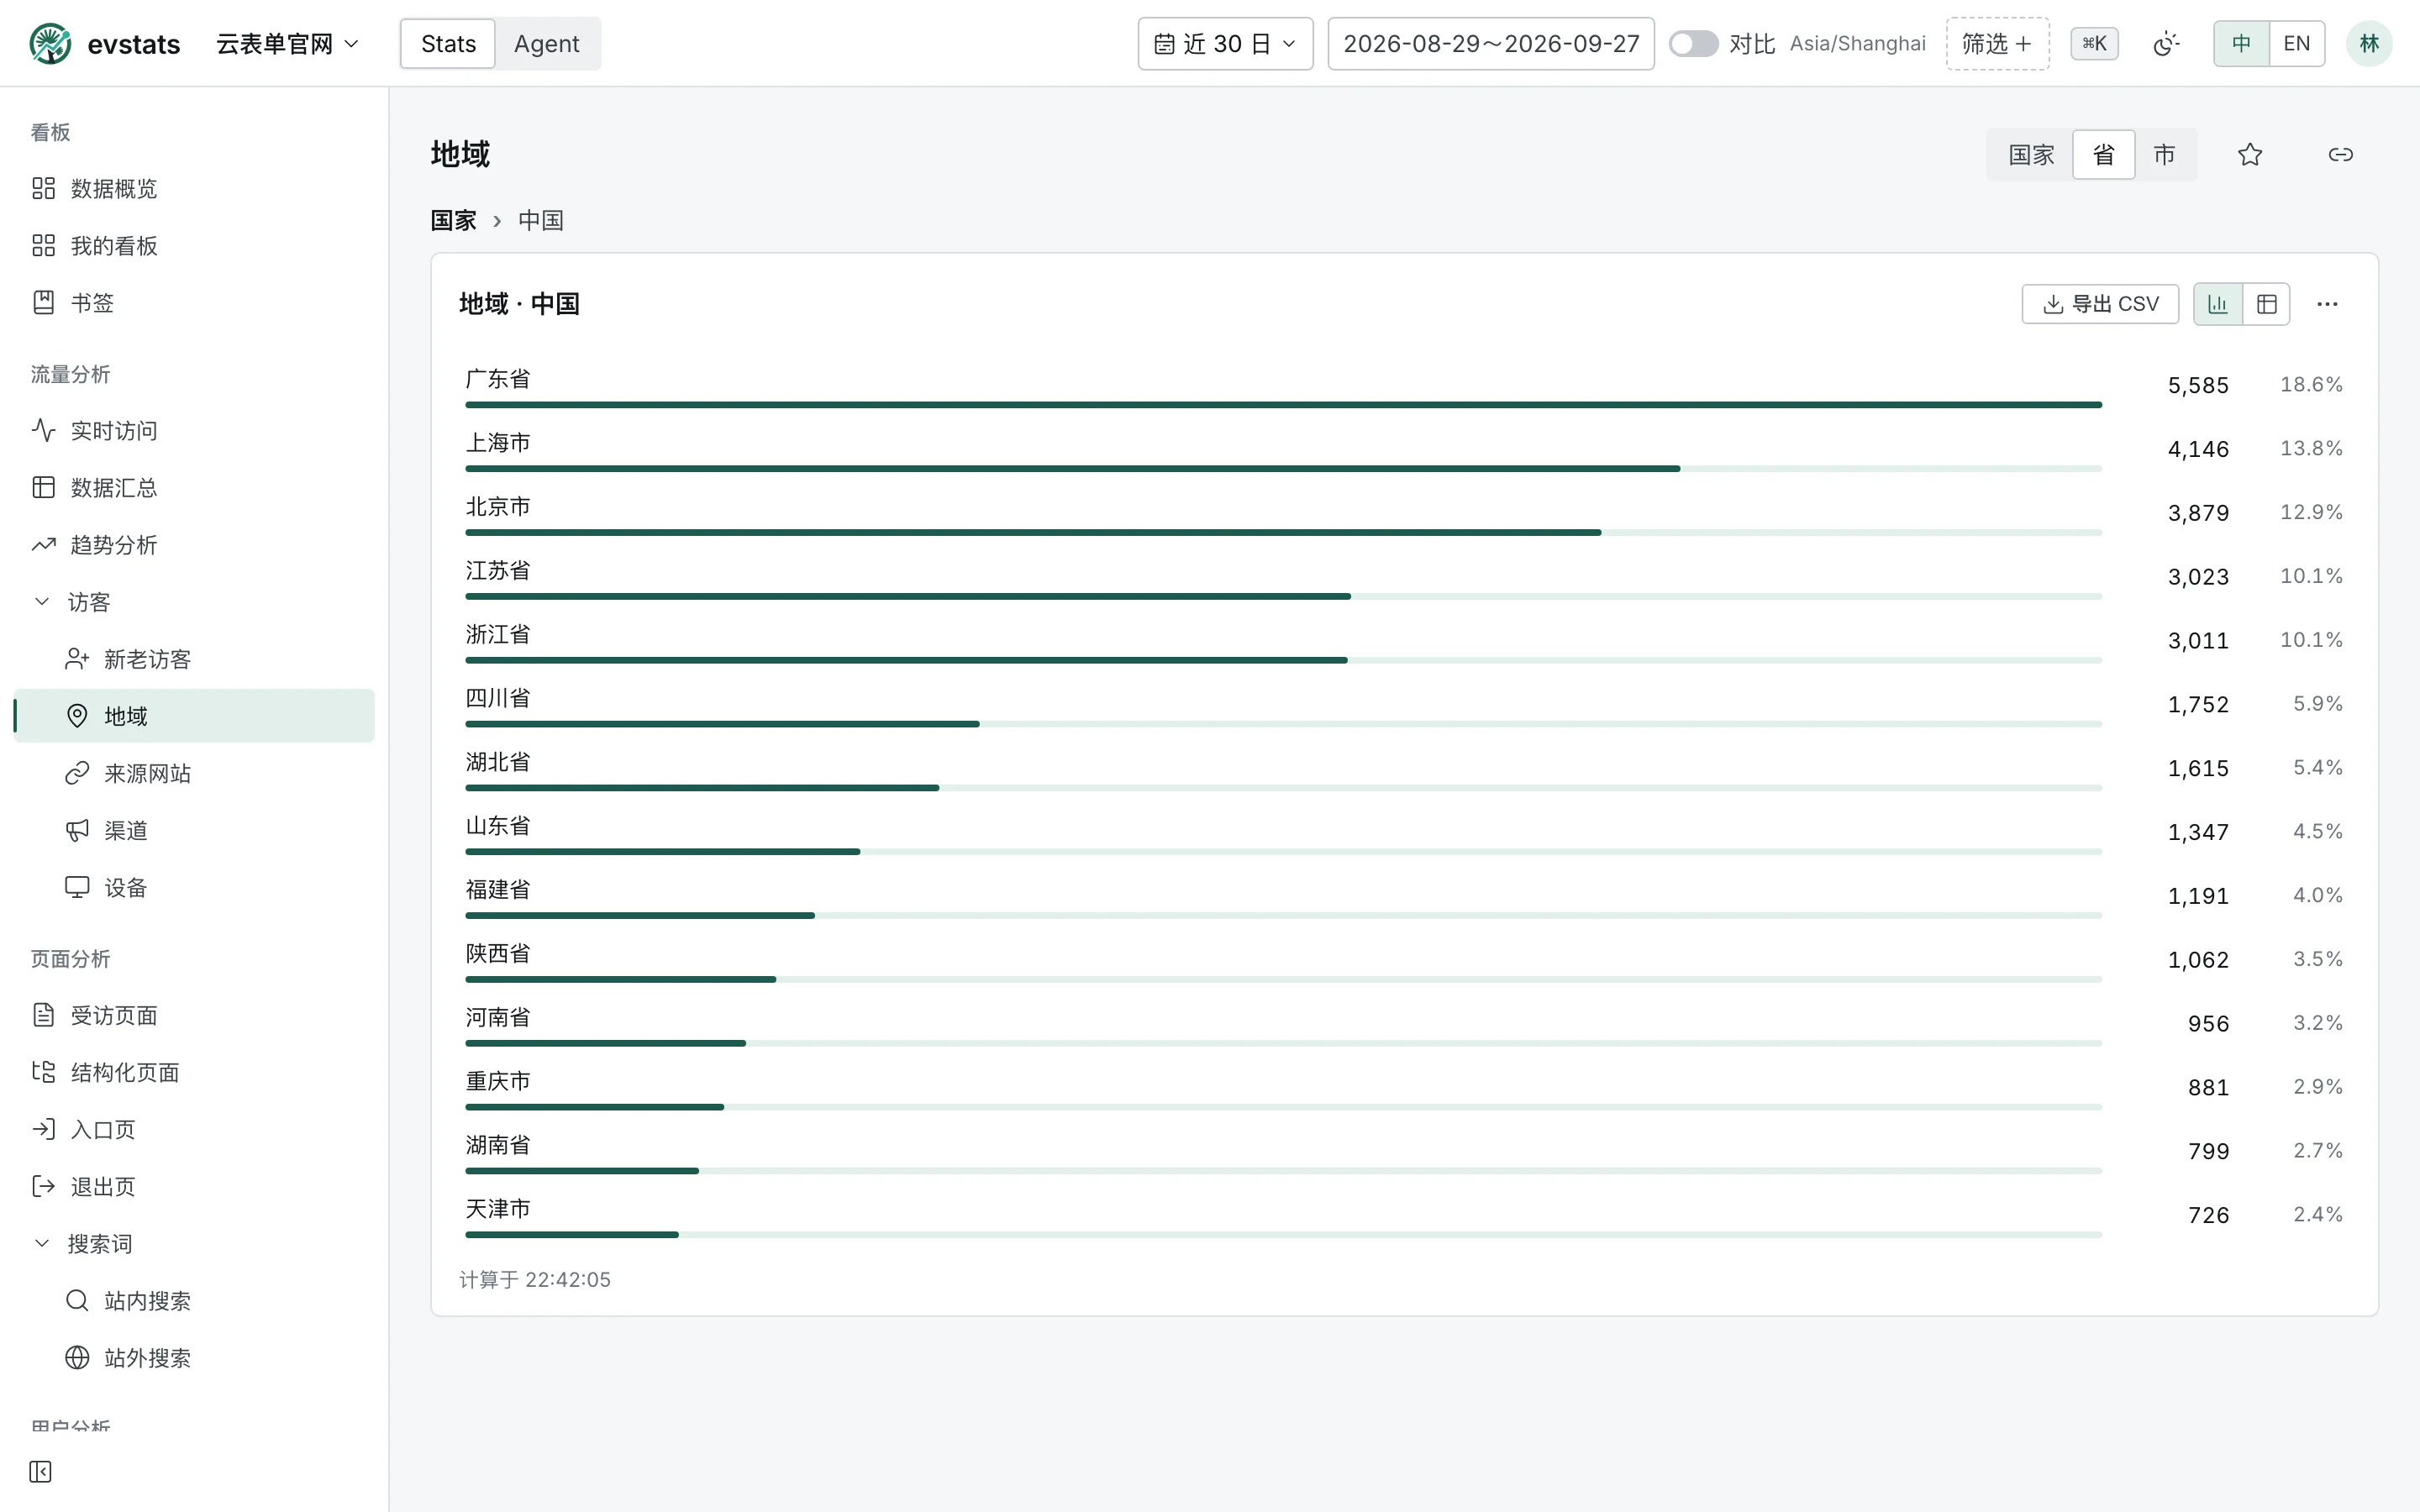Open 实时访问 from sidebar
The width and height of the screenshot is (2420, 1512).
194,431
